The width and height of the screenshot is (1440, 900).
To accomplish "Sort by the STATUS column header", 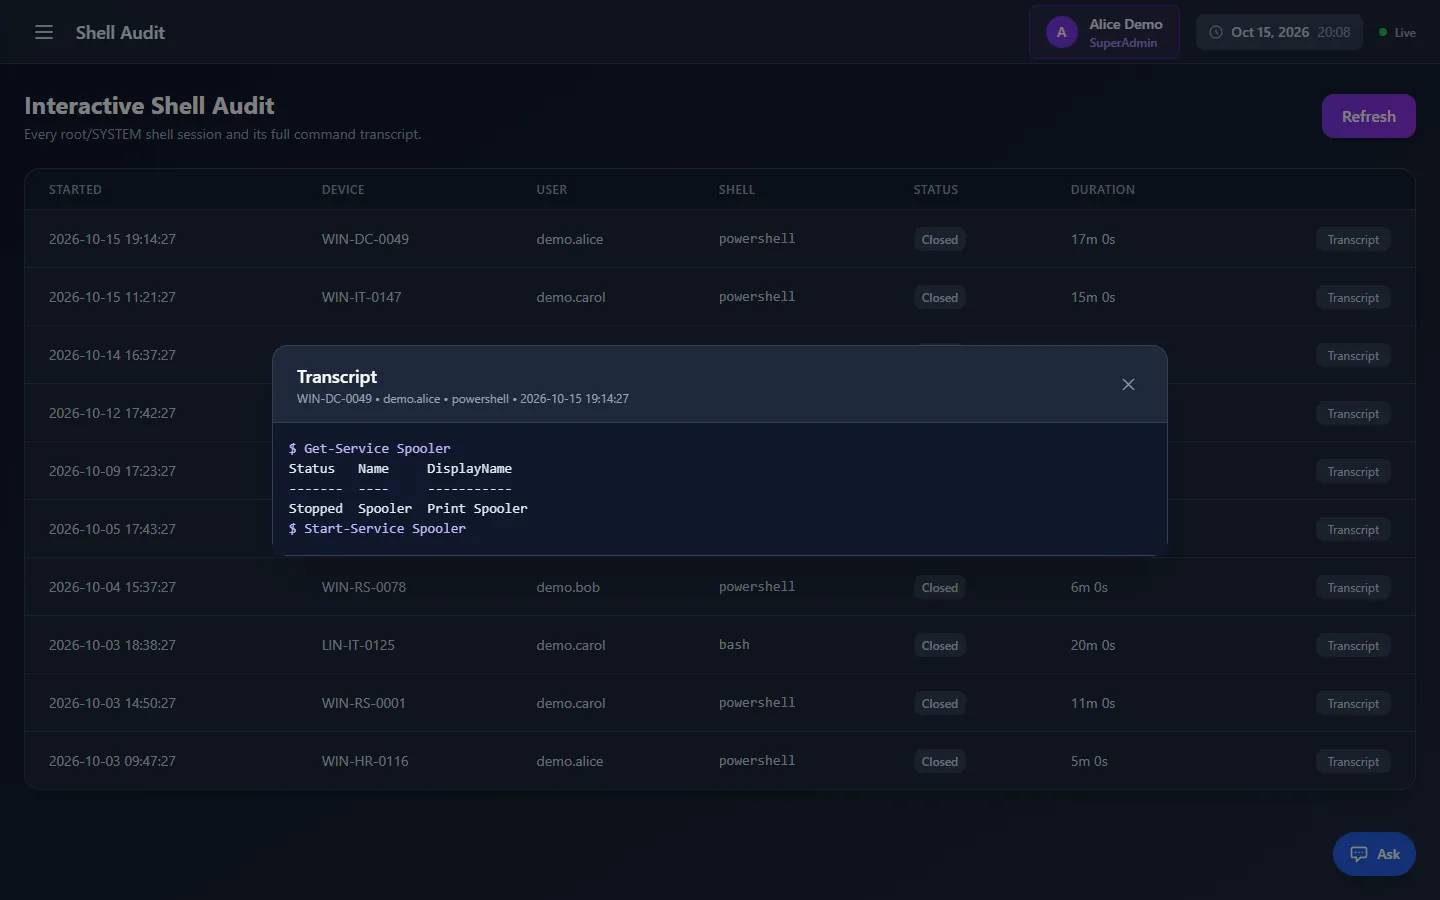I will tap(936, 190).
